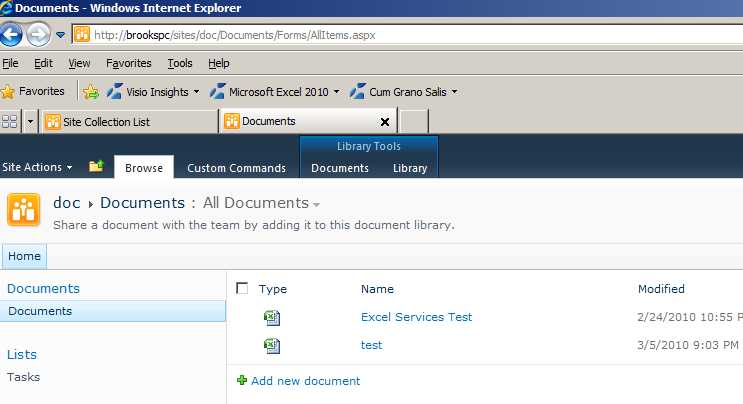Viewport: 743px width, 404px height.
Task: Open the All Documents view dropdown
Action: click(x=316, y=204)
